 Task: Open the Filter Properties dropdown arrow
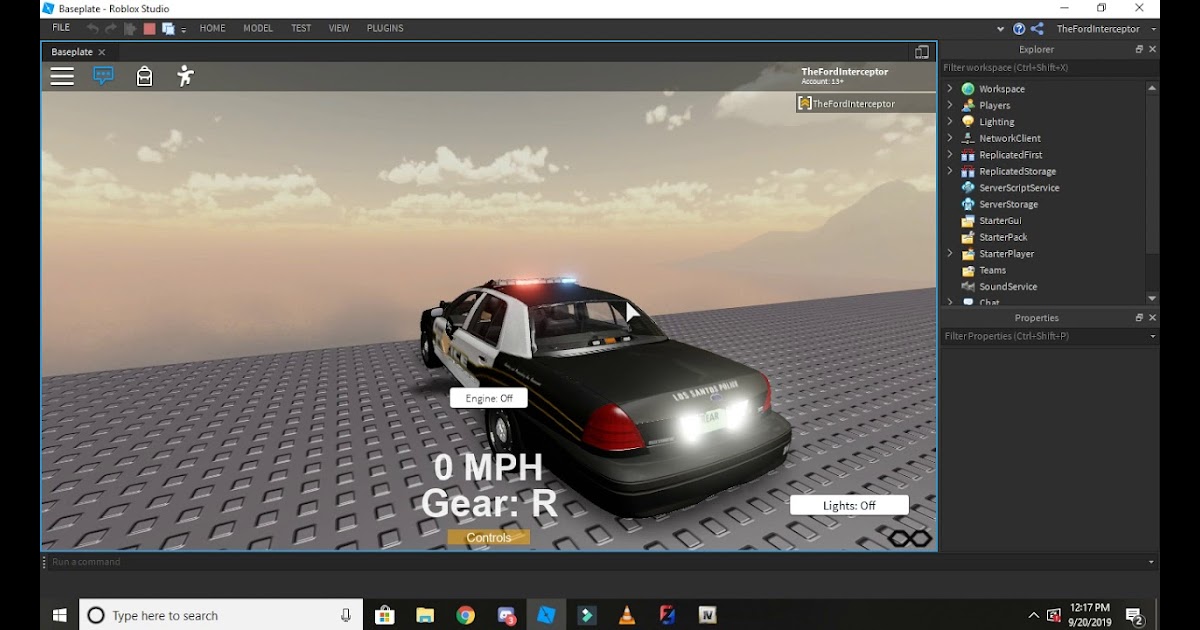coord(1153,337)
